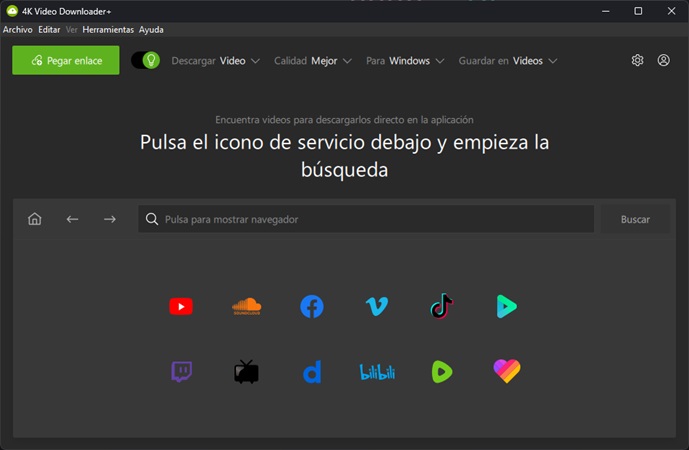Focus the Pulsa para mostrar navegador field
The height and width of the screenshot is (450, 689).
366,219
